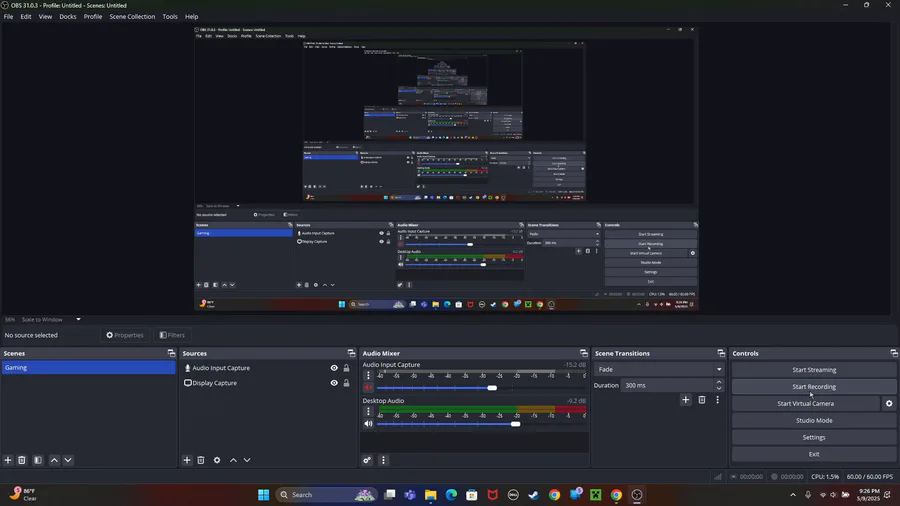Open virtual camera settings gear

pyautogui.click(x=889, y=403)
